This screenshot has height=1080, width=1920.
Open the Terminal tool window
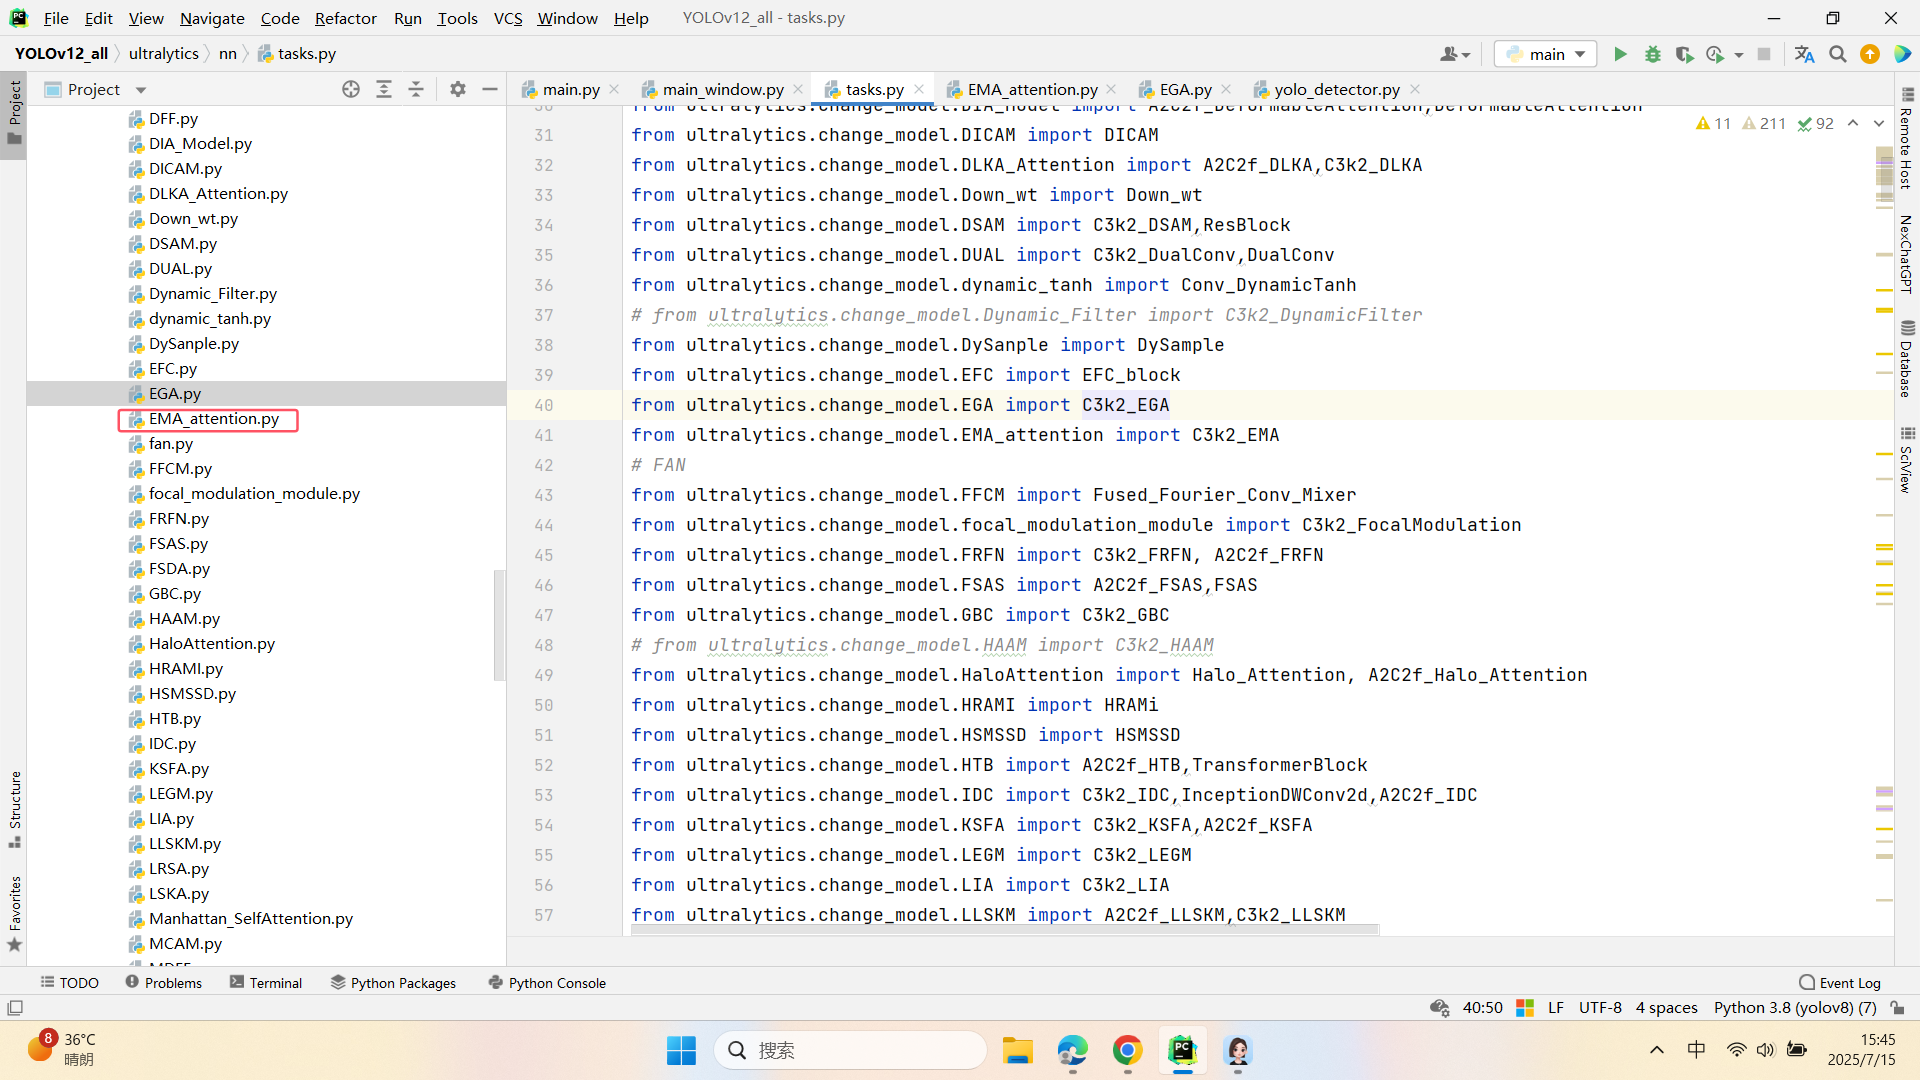coord(266,983)
